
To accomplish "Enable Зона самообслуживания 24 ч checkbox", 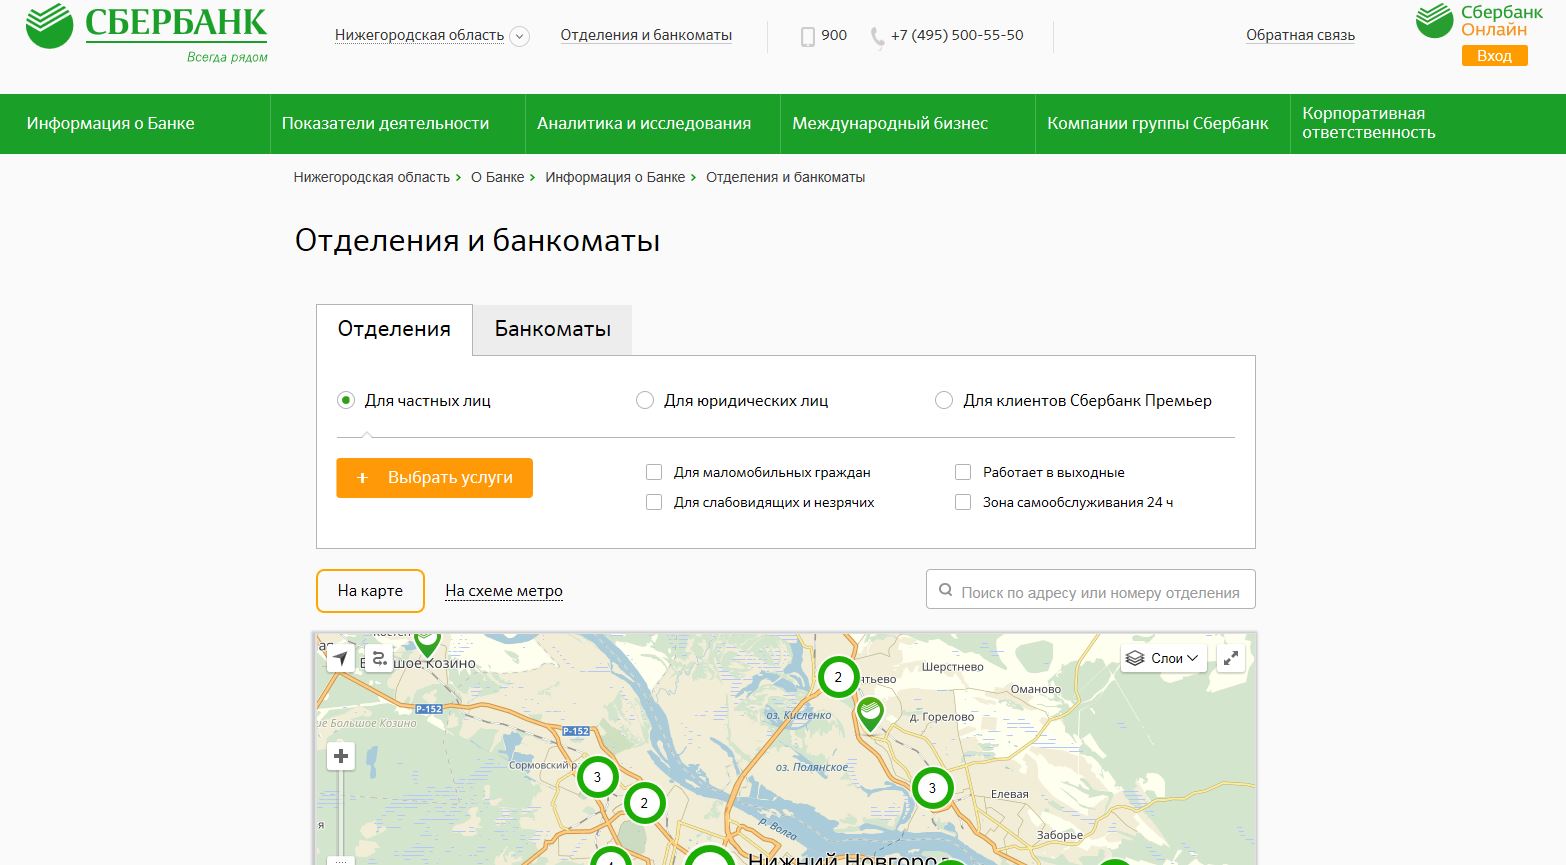I will coord(963,502).
